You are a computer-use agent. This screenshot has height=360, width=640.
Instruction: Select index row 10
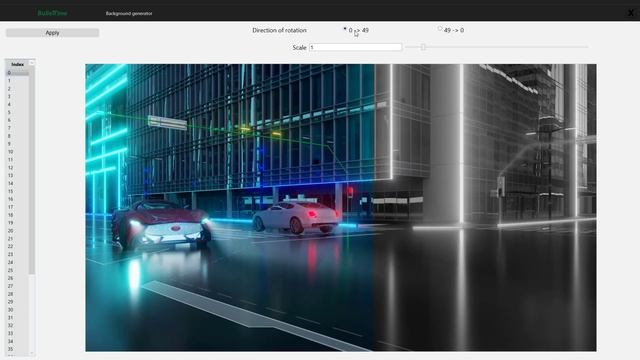[17, 152]
